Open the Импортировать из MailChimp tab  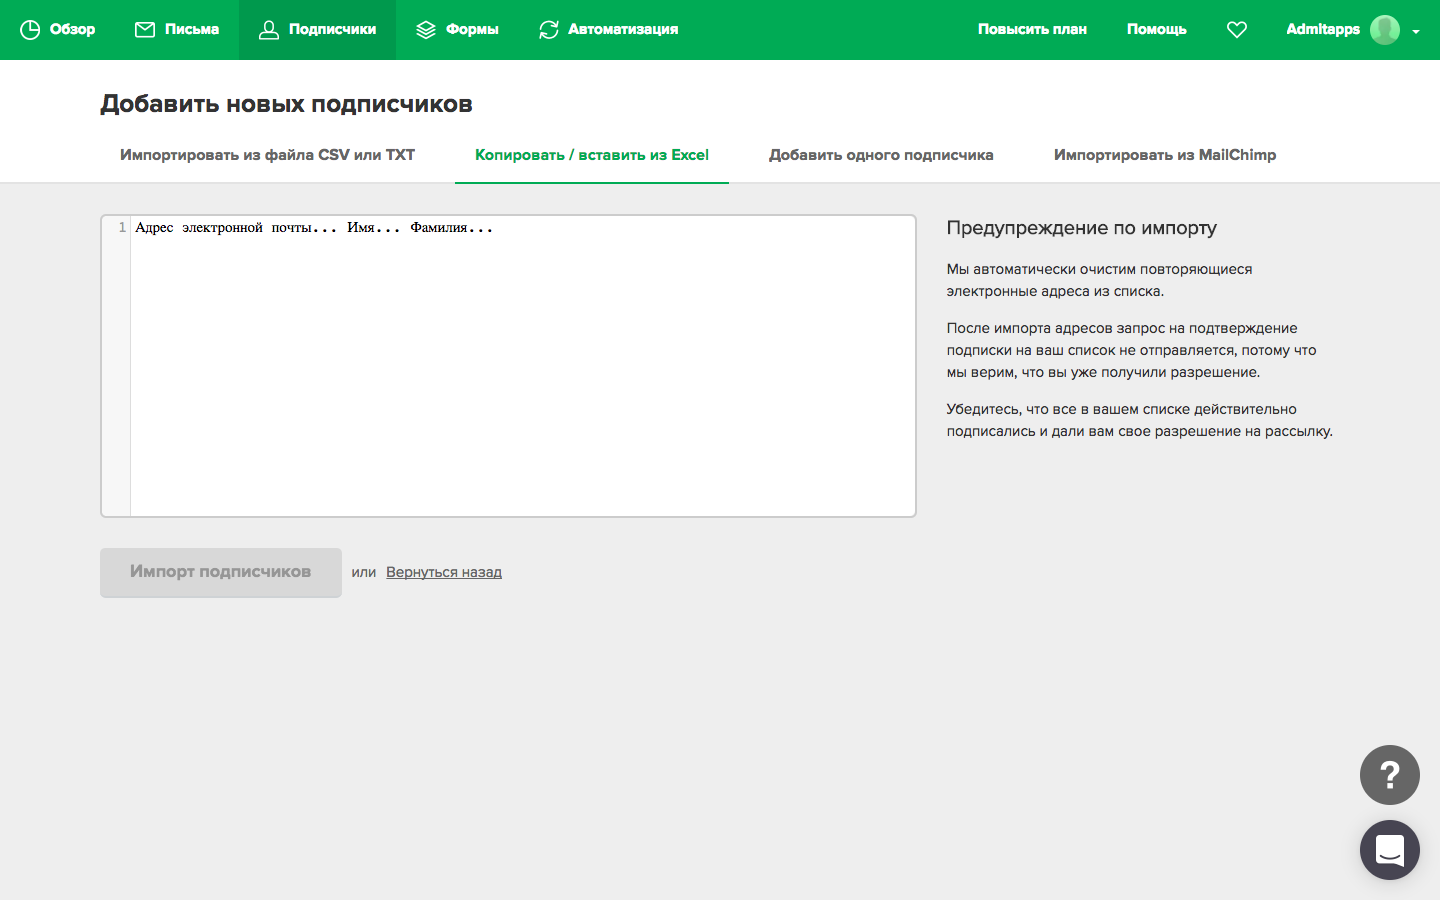(1165, 155)
